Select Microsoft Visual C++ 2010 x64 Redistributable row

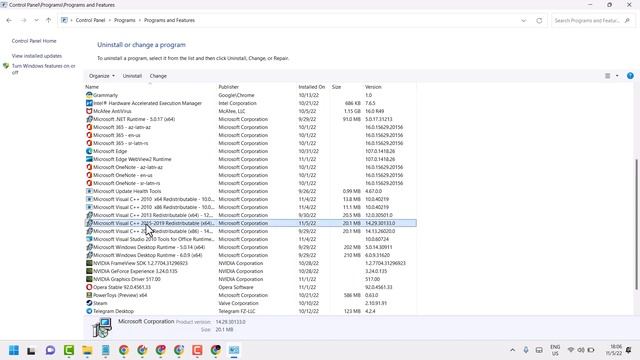point(250,199)
